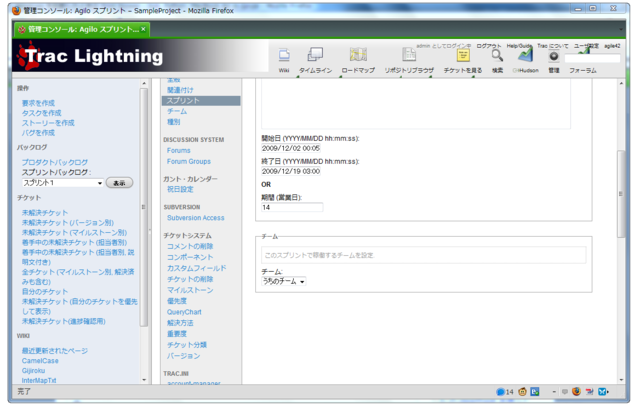This screenshot has width=640, height=413.
Task: Open フォーラム navigation link
Action: coord(583,71)
